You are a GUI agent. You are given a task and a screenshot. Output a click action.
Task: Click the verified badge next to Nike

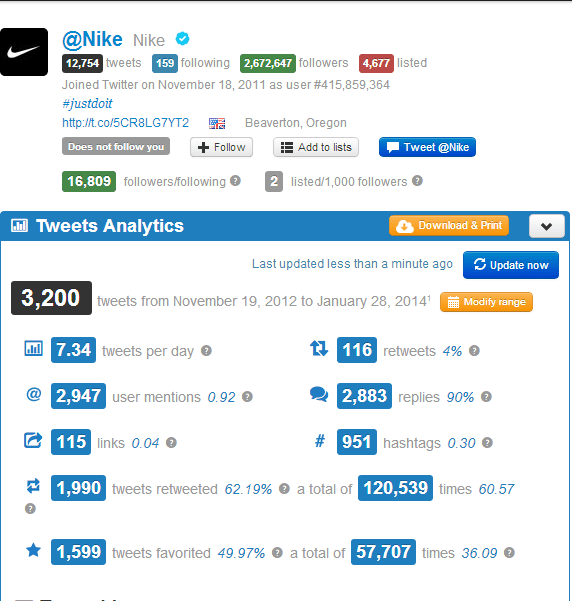pos(182,39)
